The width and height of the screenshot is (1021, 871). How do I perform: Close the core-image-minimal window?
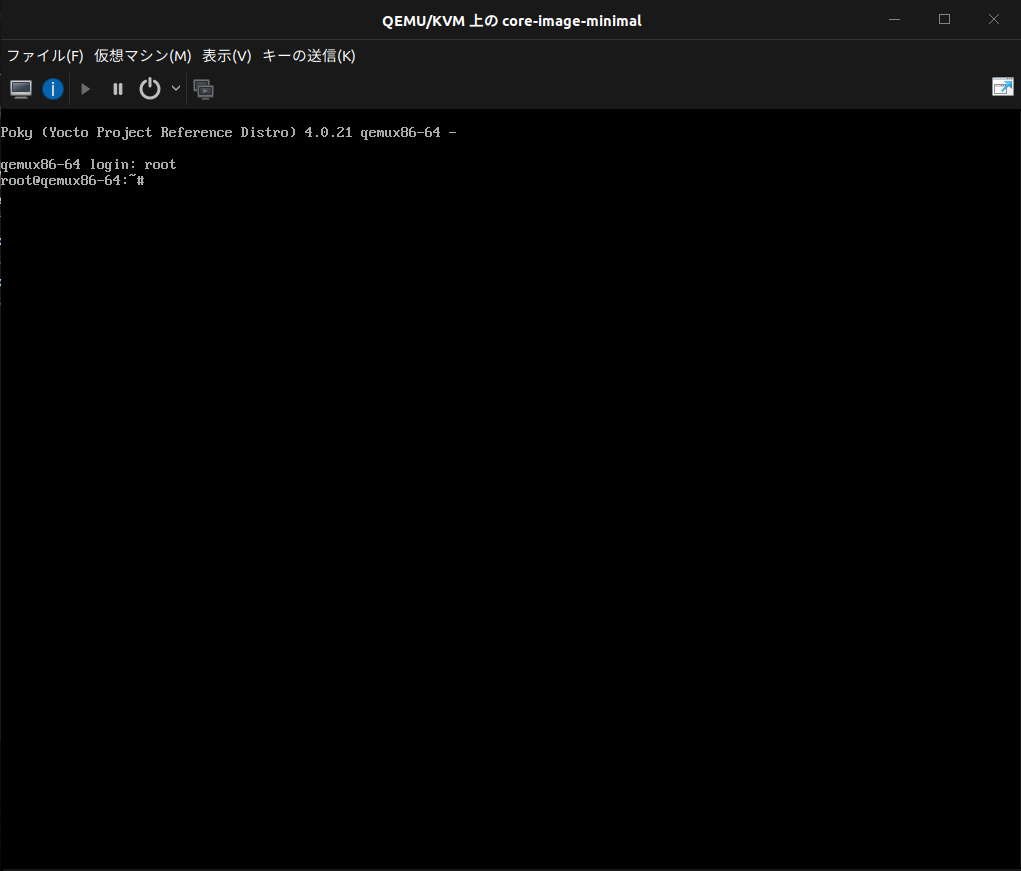994,20
